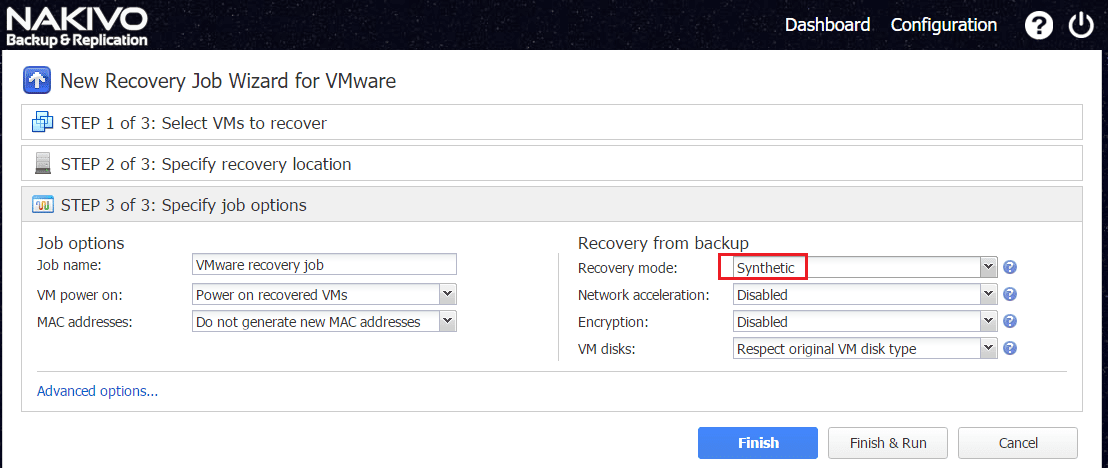The width and height of the screenshot is (1108, 468).
Task: Show help for Network acceleration
Action: pyautogui.click(x=1010, y=295)
